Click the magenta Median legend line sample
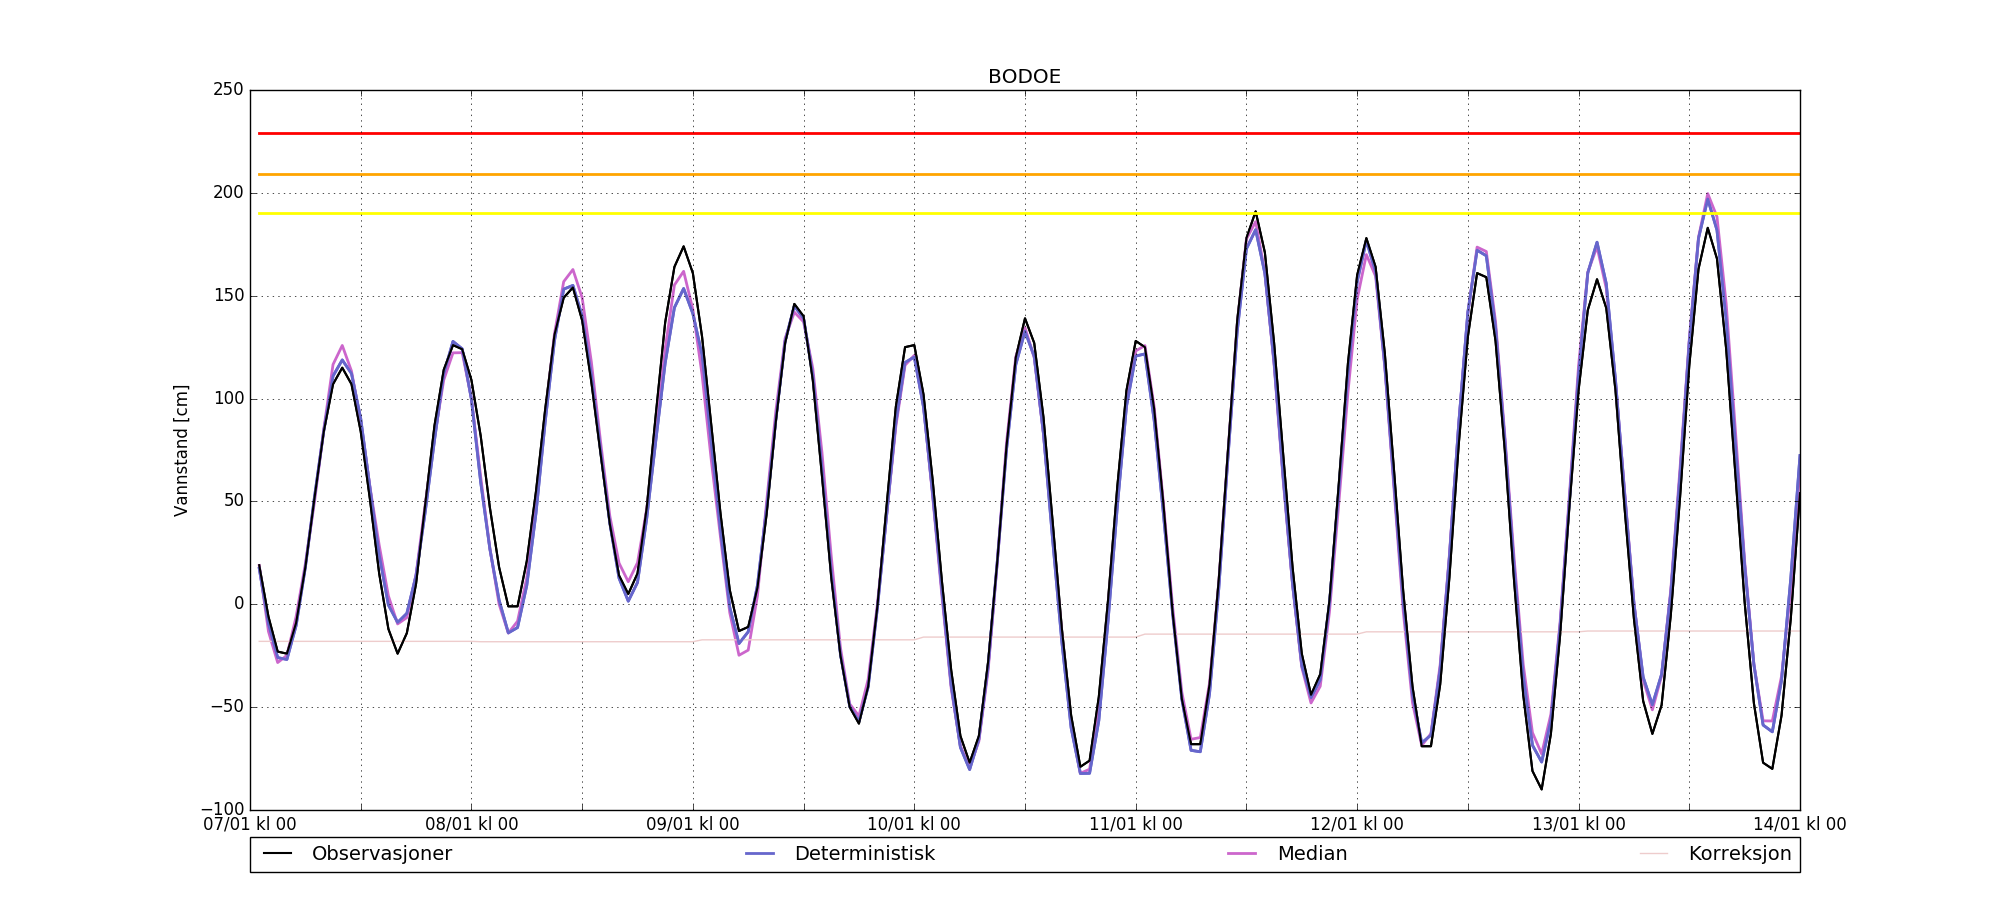 1242,854
